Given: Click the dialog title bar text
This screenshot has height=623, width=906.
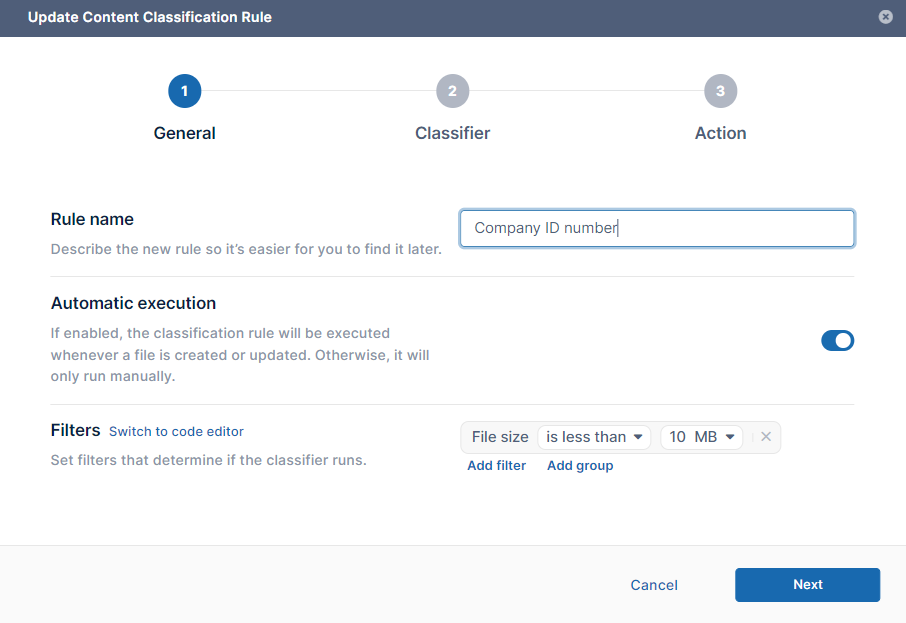Looking at the screenshot, I should (150, 17).
